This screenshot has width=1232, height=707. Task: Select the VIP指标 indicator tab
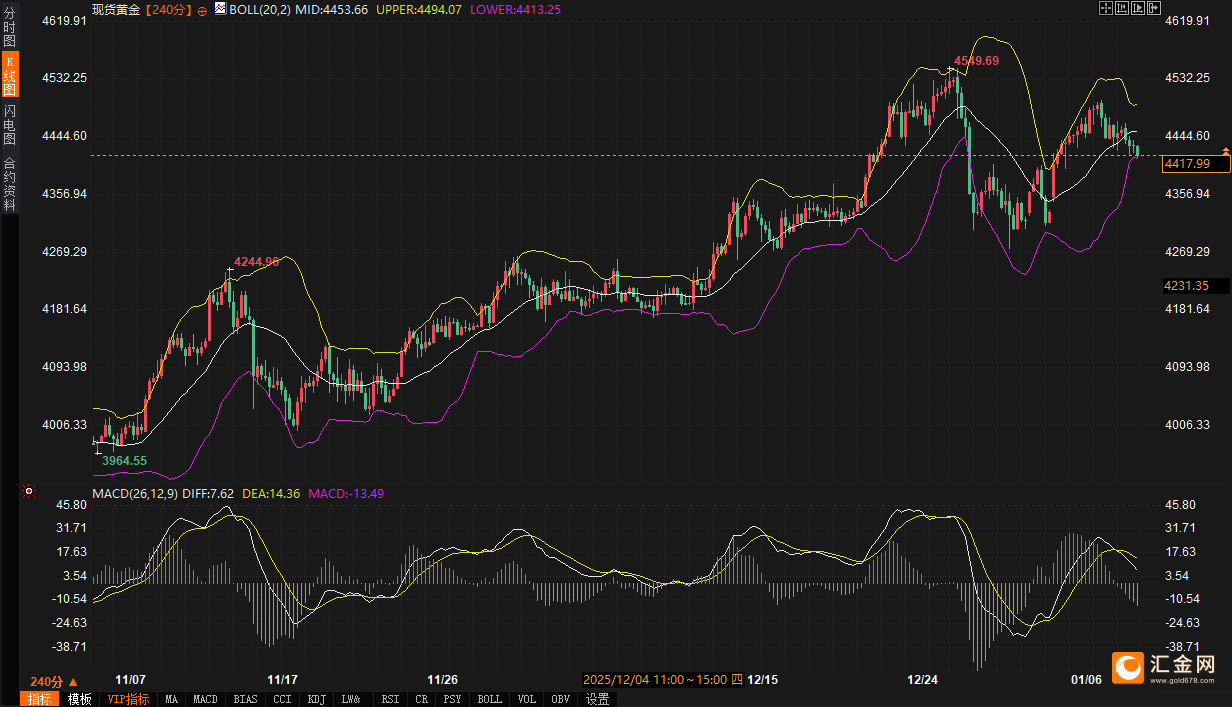coord(129,699)
